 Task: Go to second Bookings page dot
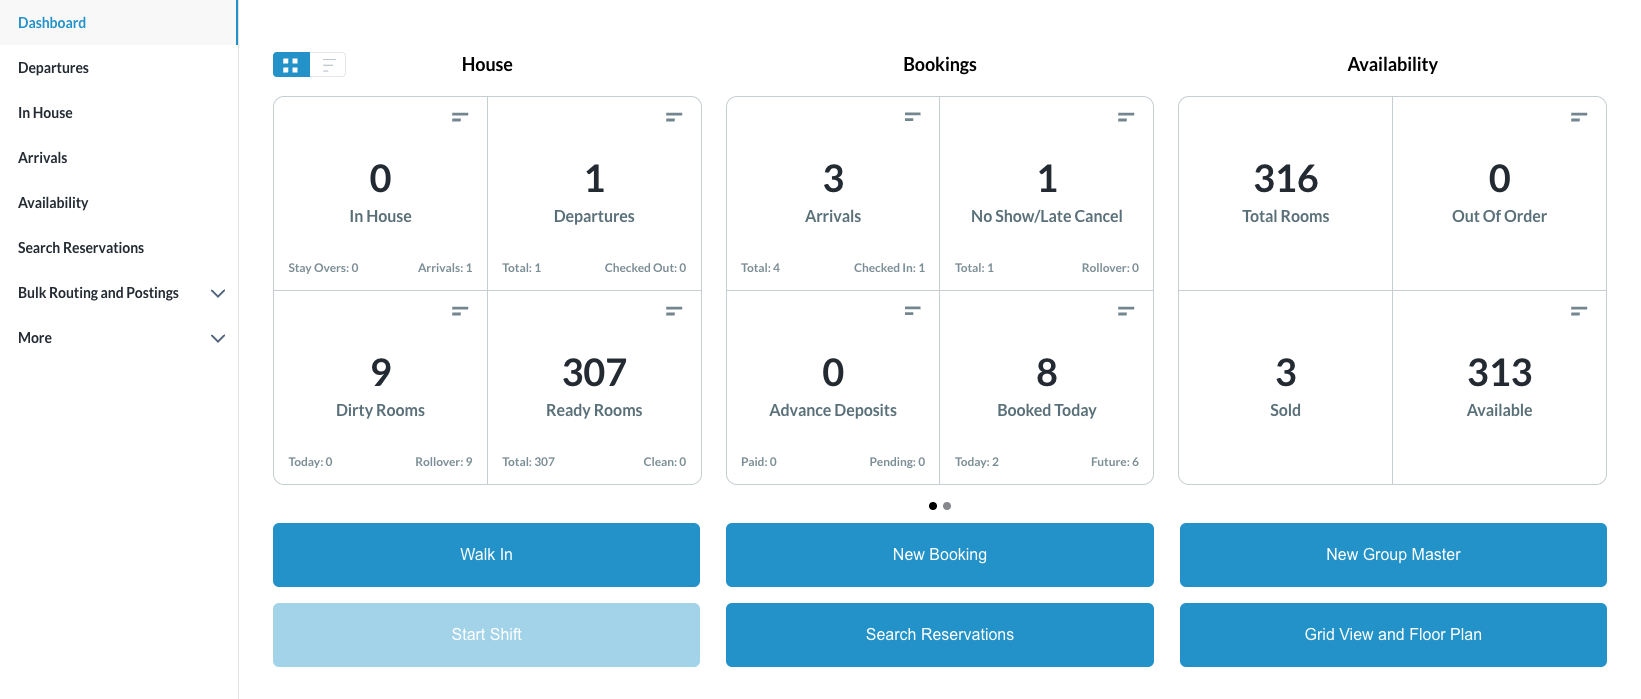coord(947,506)
